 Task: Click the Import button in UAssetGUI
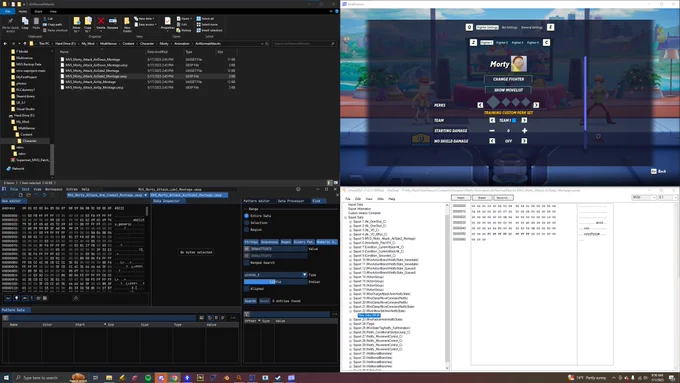coord(461,197)
